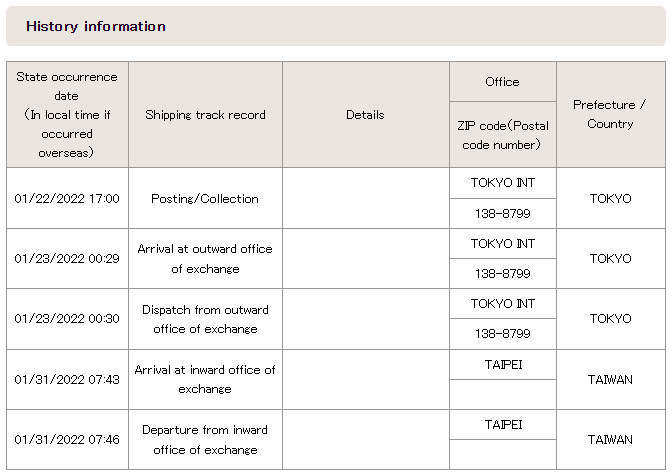The width and height of the screenshot is (672, 476).
Task: Click the Posting/Collection record cell
Action: [205, 198]
